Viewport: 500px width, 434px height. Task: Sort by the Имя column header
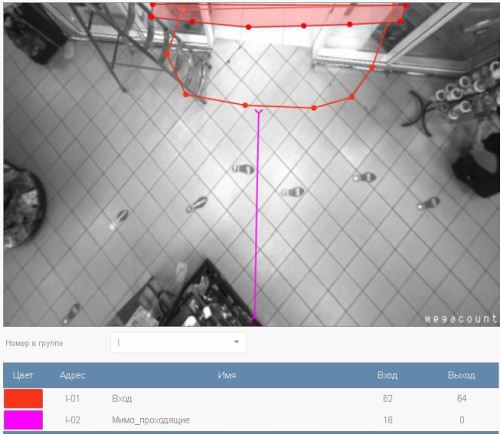click(227, 375)
